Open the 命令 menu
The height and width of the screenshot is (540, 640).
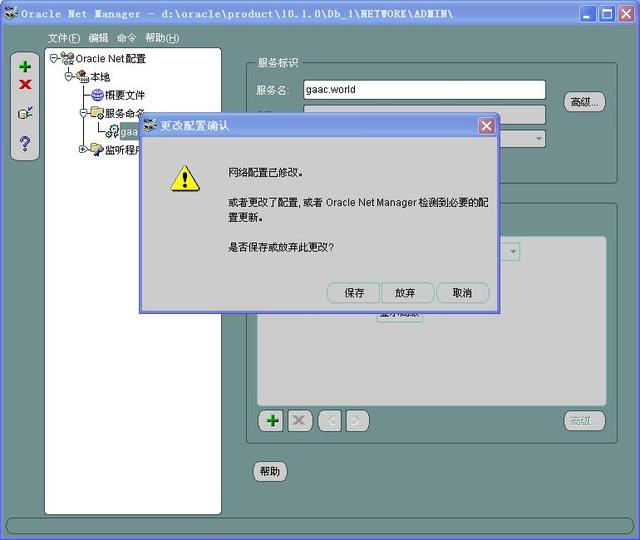[126, 38]
